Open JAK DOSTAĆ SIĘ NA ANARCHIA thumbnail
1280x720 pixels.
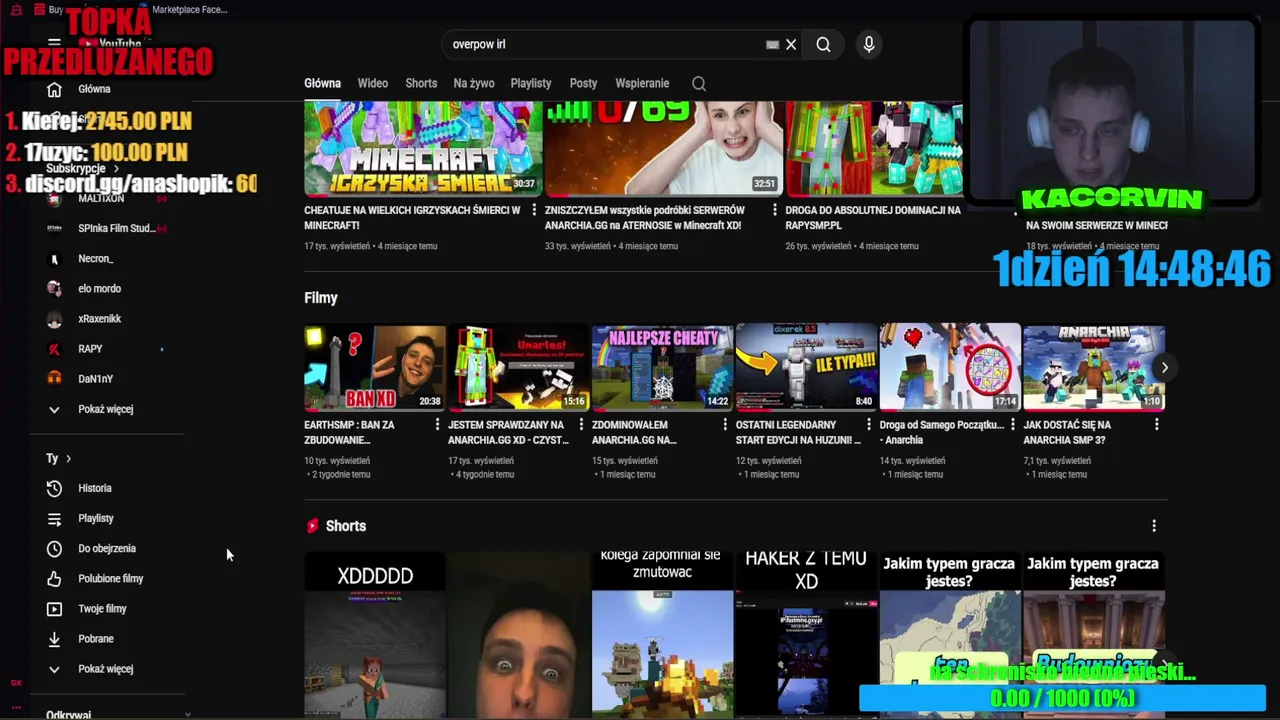click(1094, 367)
